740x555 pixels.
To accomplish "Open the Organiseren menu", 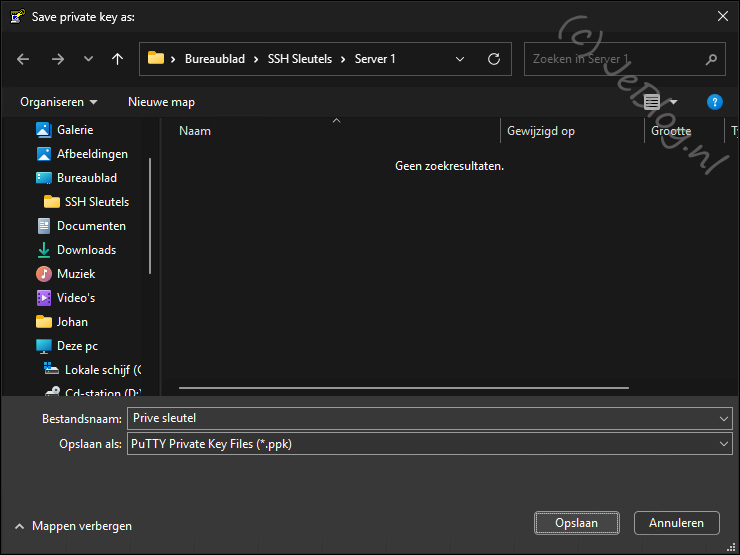I will (x=59, y=102).
